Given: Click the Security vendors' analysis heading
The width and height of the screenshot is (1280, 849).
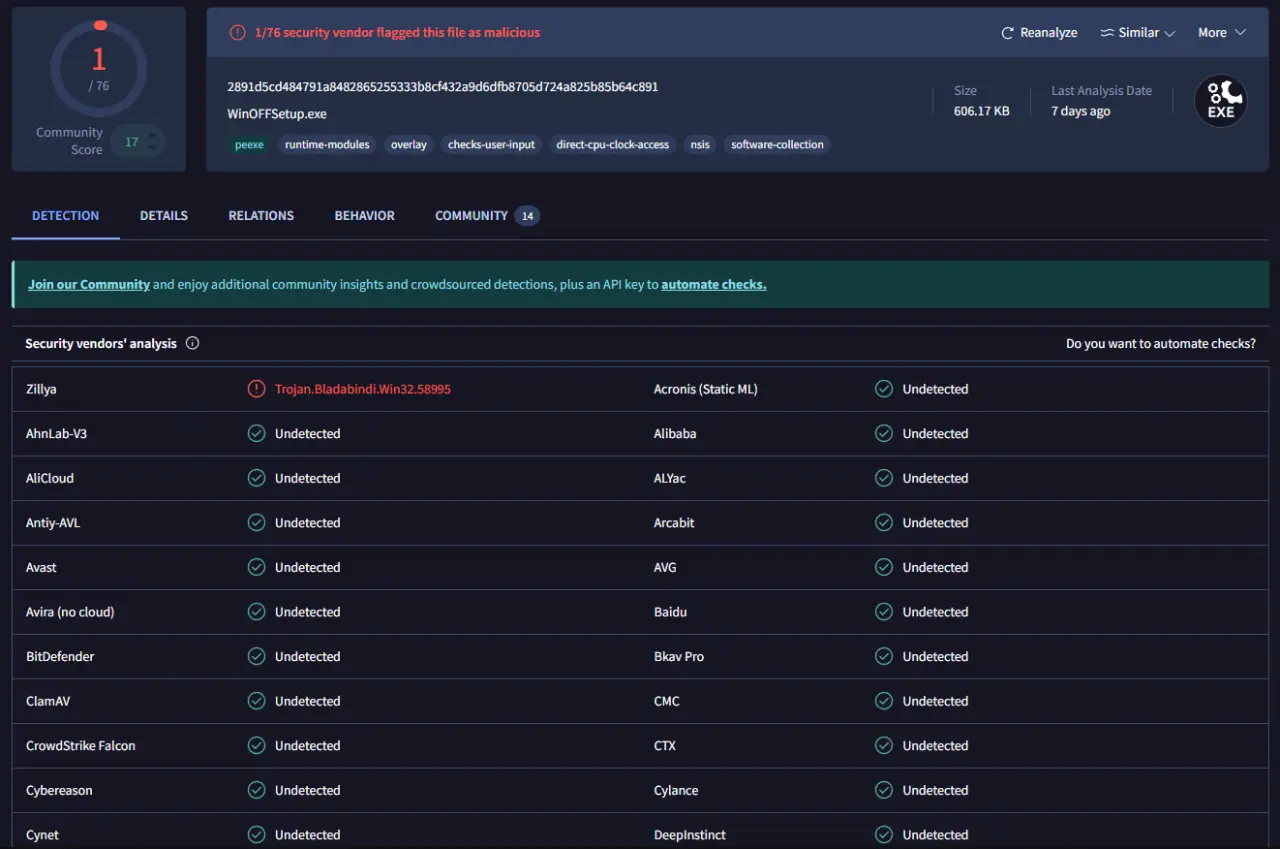Looking at the screenshot, I should [x=101, y=343].
